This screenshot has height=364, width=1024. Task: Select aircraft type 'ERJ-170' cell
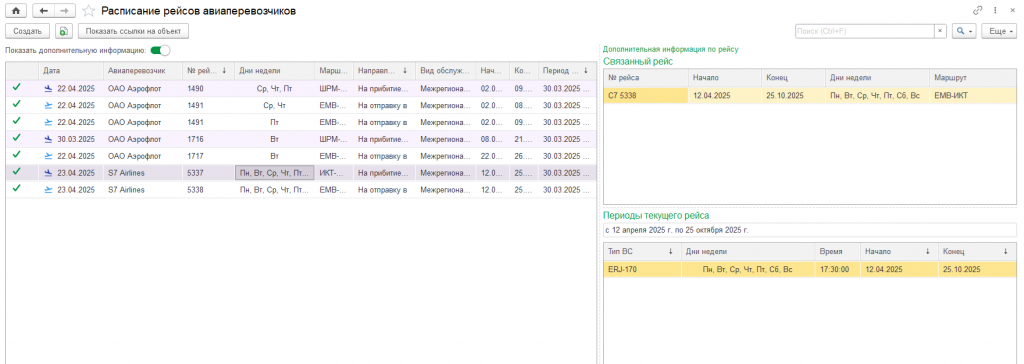641,269
